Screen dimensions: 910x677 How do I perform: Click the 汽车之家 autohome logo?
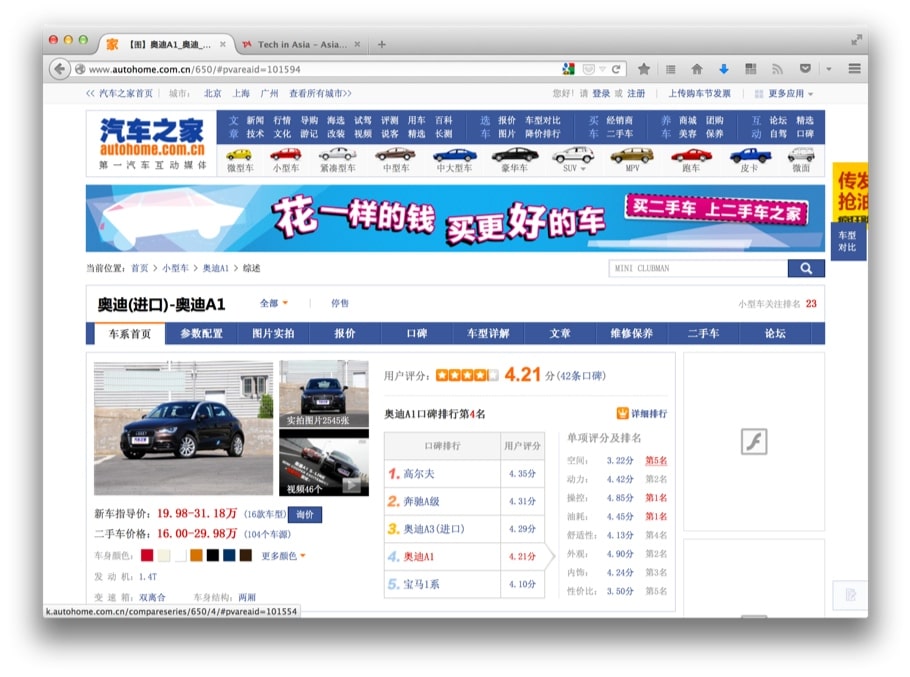click(151, 143)
